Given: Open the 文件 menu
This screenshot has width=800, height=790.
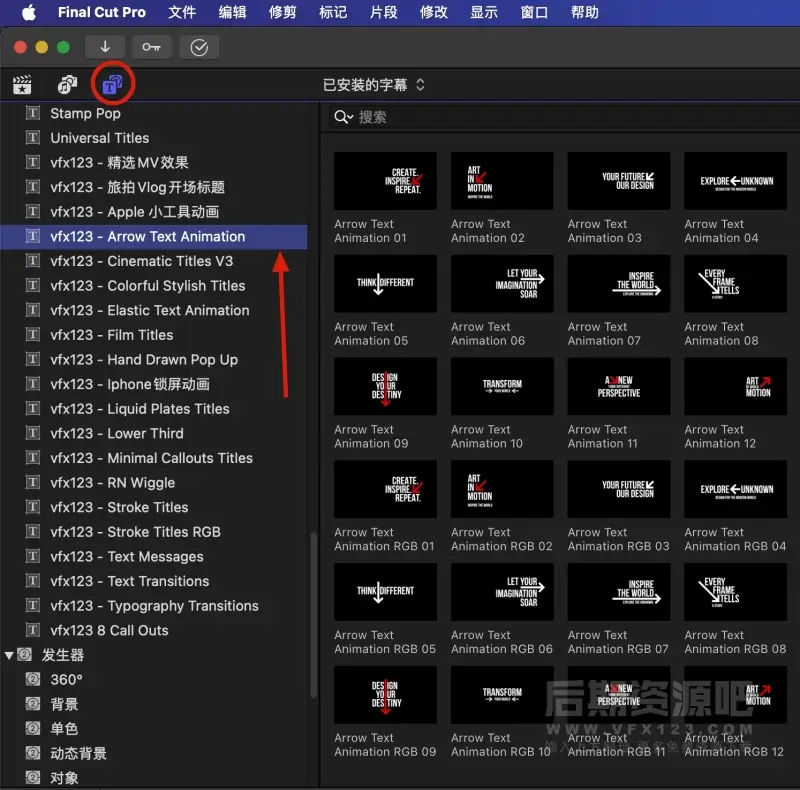Looking at the screenshot, I should click(182, 12).
